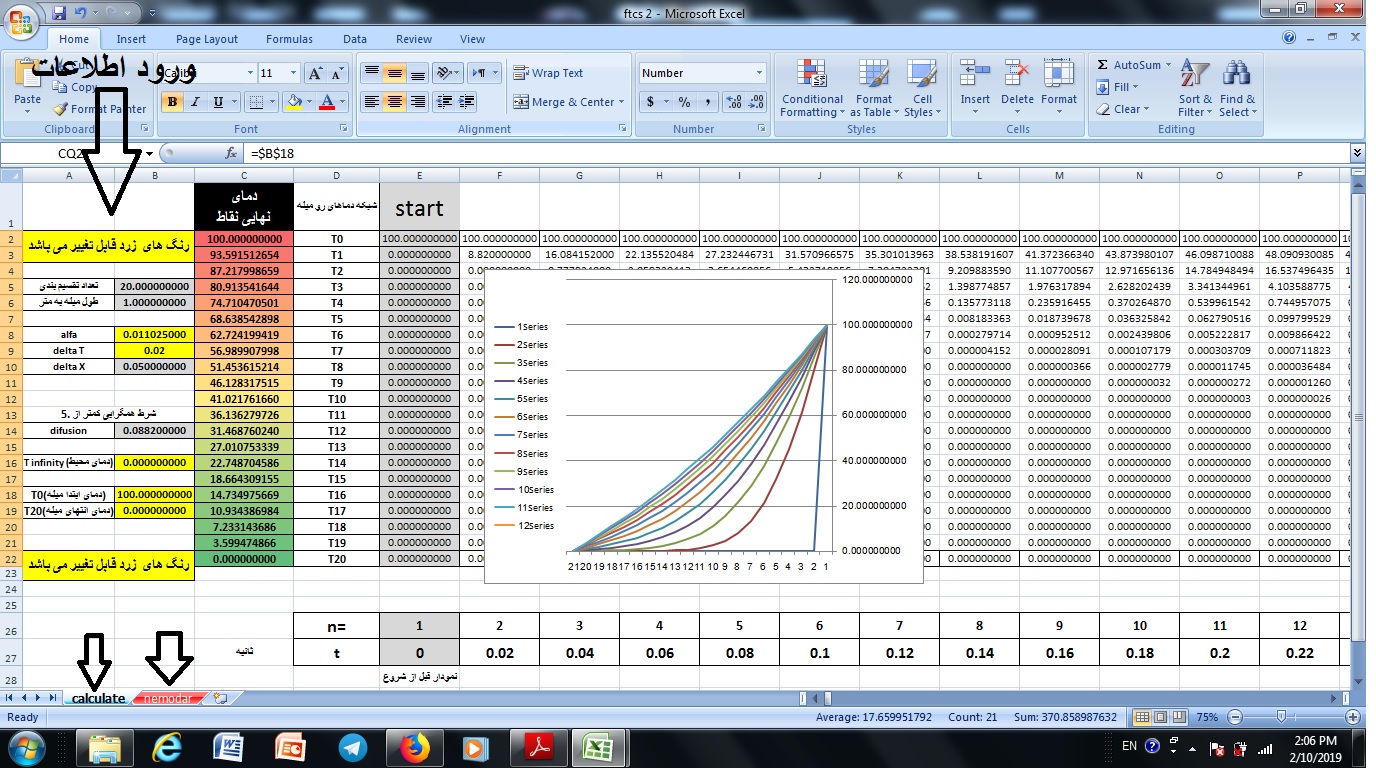This screenshot has height=778, width=1376.
Task: Toggle Bold formatting
Action: tap(172, 102)
